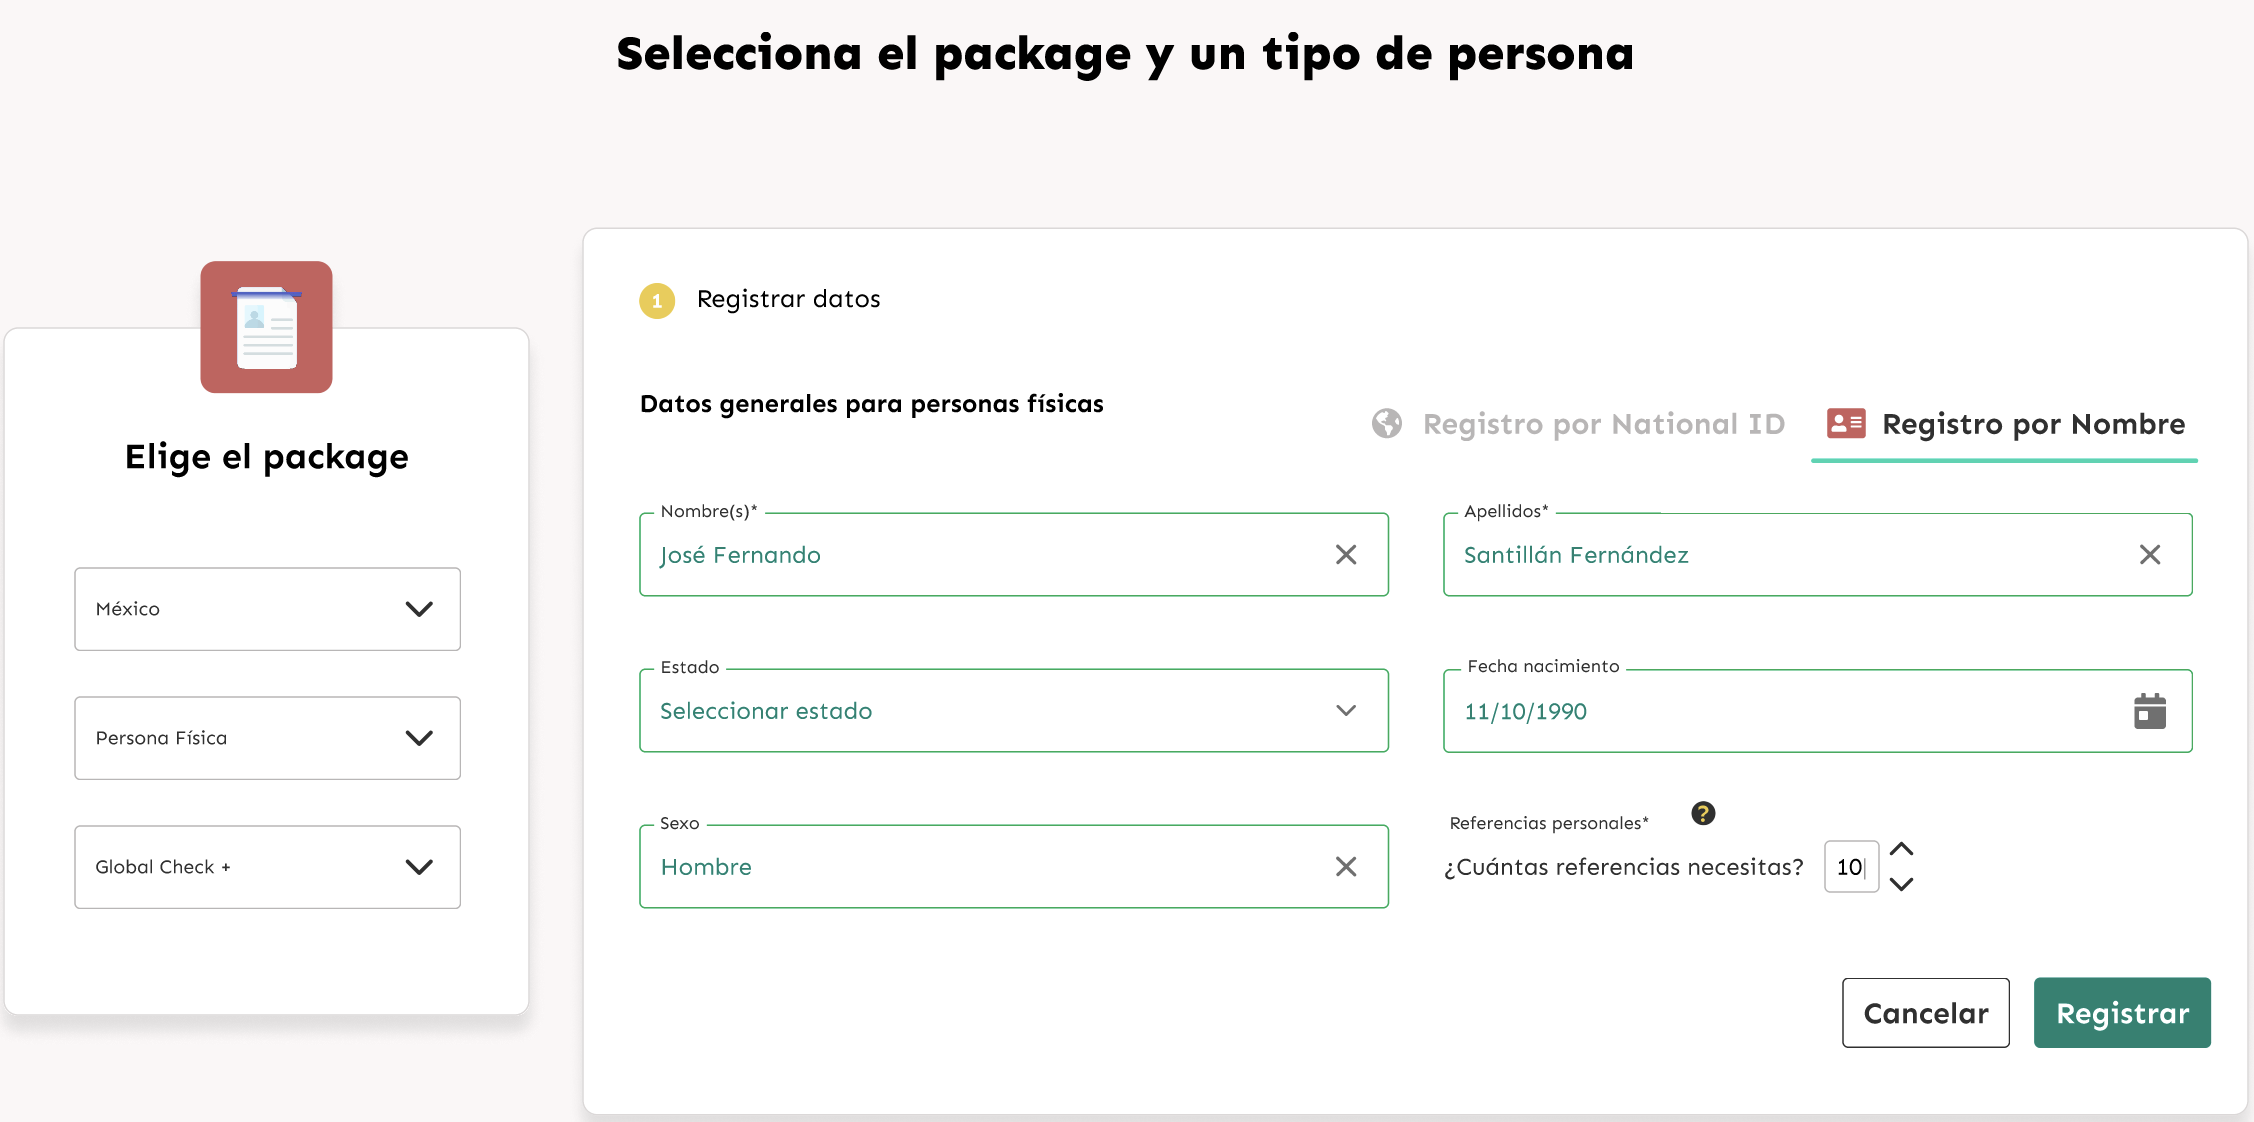Switch to Registro por National ID tab
Screen dimensions: 2254x1122
coord(1603,424)
